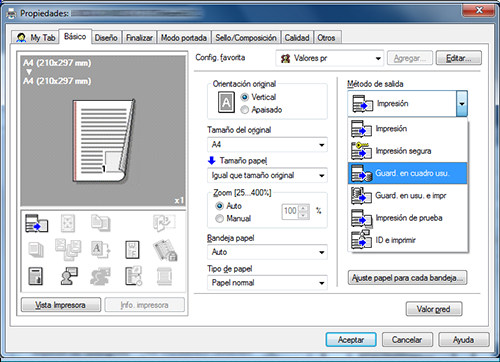
Task: Click the greyed letter A overlay icon
Action: point(100,250)
